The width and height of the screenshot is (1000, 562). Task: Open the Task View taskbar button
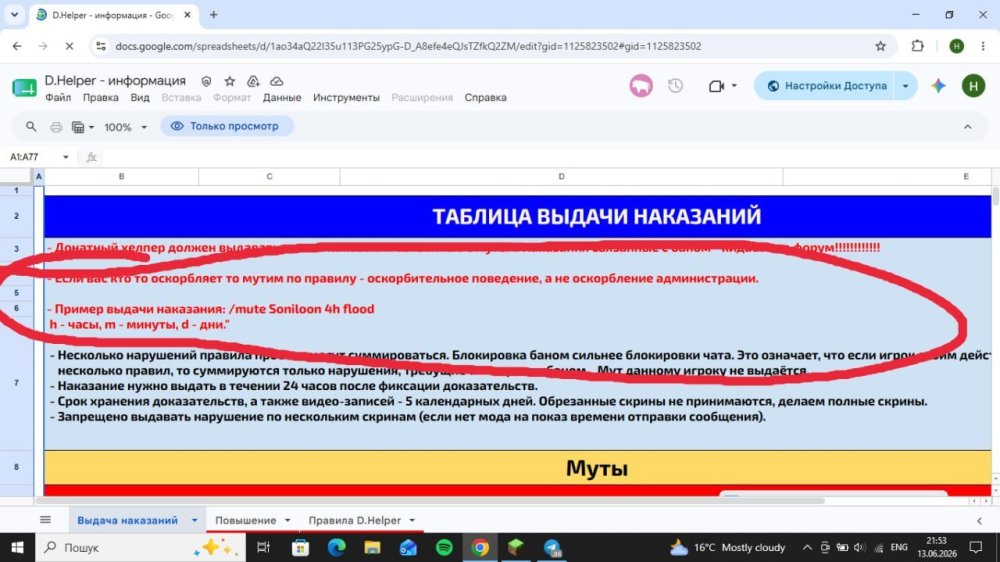(263, 547)
